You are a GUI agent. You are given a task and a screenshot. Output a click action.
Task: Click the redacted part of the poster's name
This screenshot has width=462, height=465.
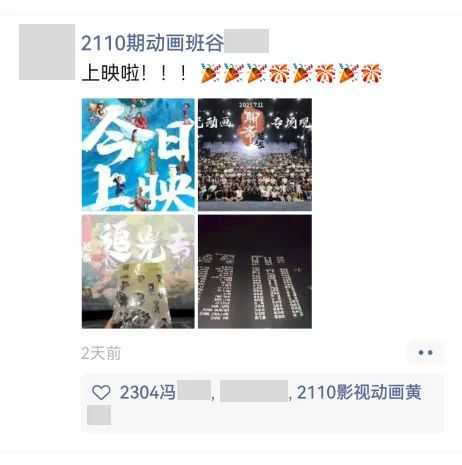[246, 41]
